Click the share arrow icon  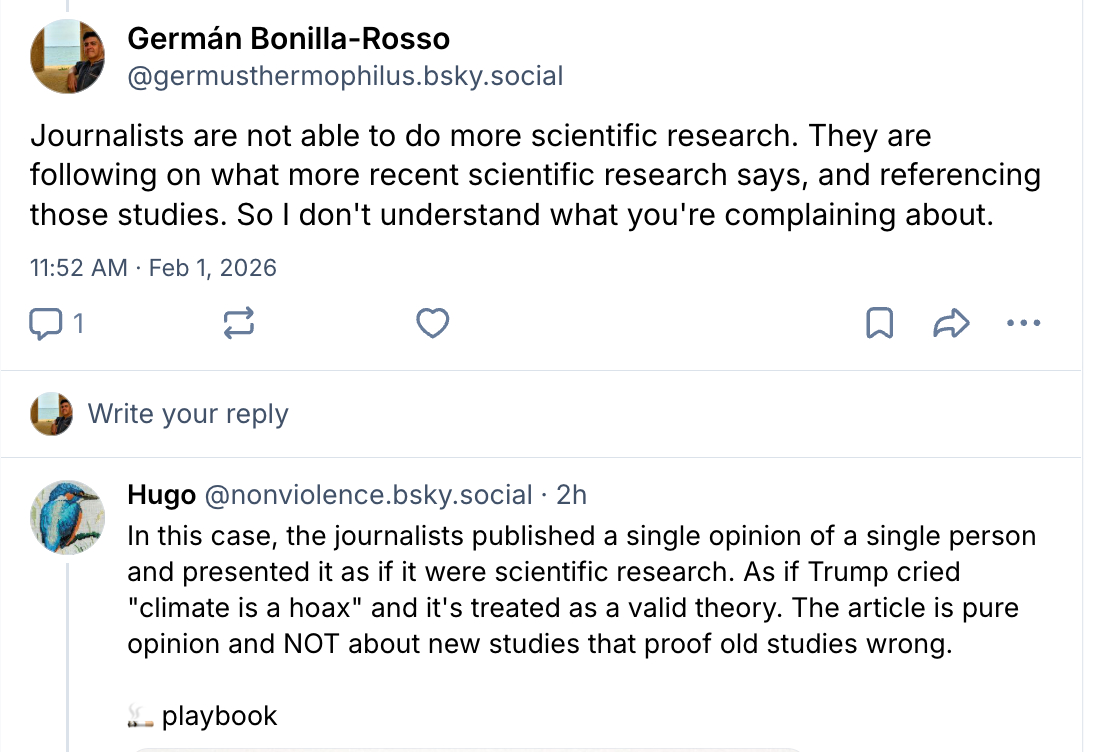[x=950, y=323]
